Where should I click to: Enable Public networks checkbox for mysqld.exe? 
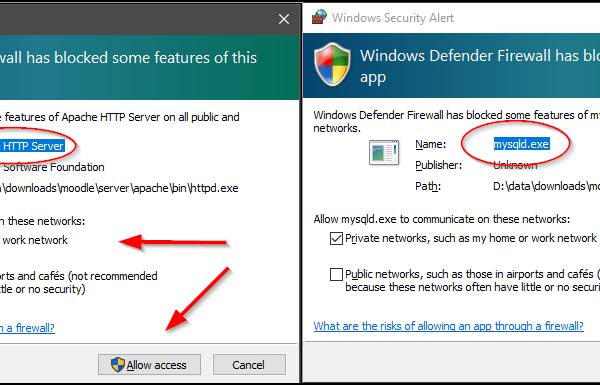click(336, 274)
